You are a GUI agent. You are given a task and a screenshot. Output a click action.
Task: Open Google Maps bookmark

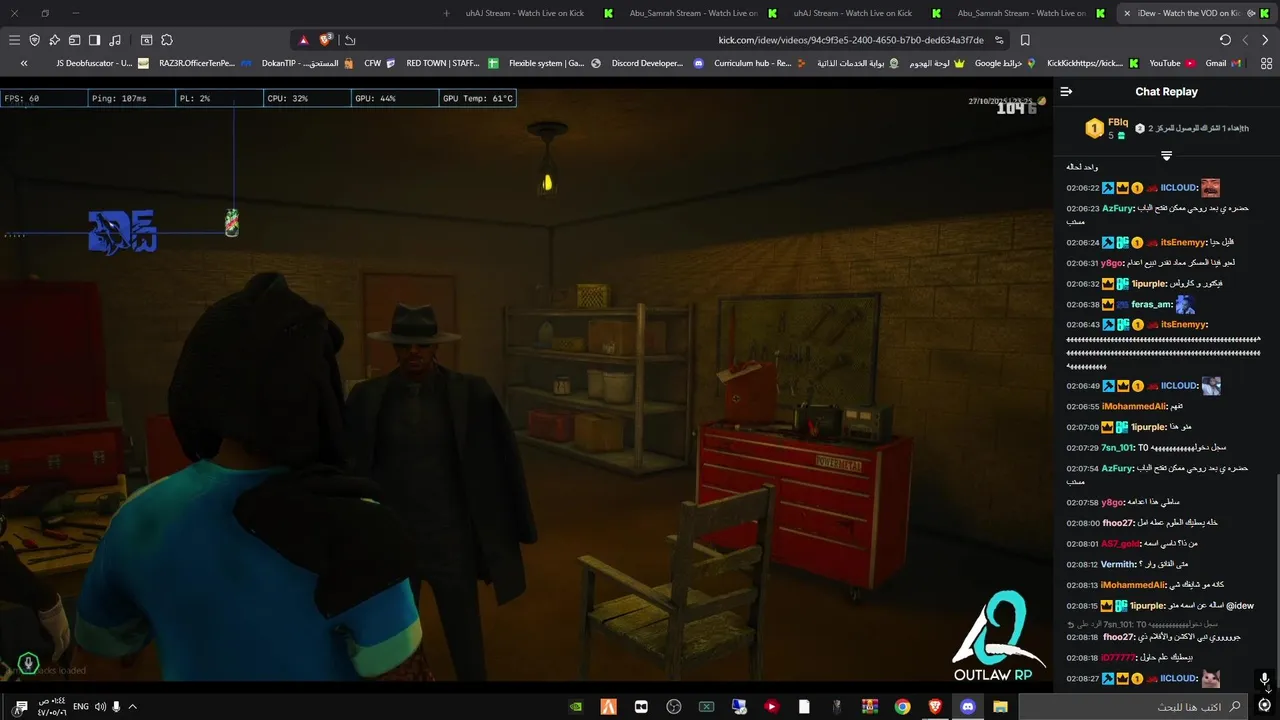1006,63
